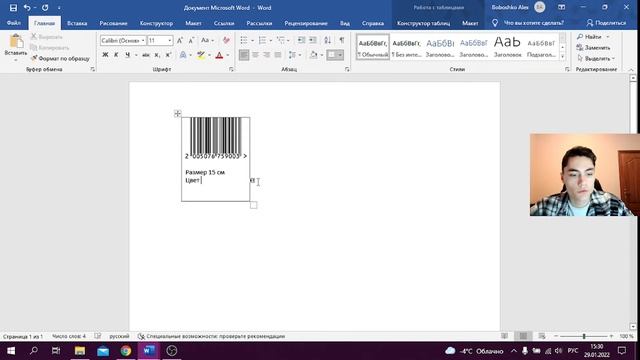This screenshot has height=360, width=640.
Task: Click the table resize handle square
Action: click(x=253, y=205)
